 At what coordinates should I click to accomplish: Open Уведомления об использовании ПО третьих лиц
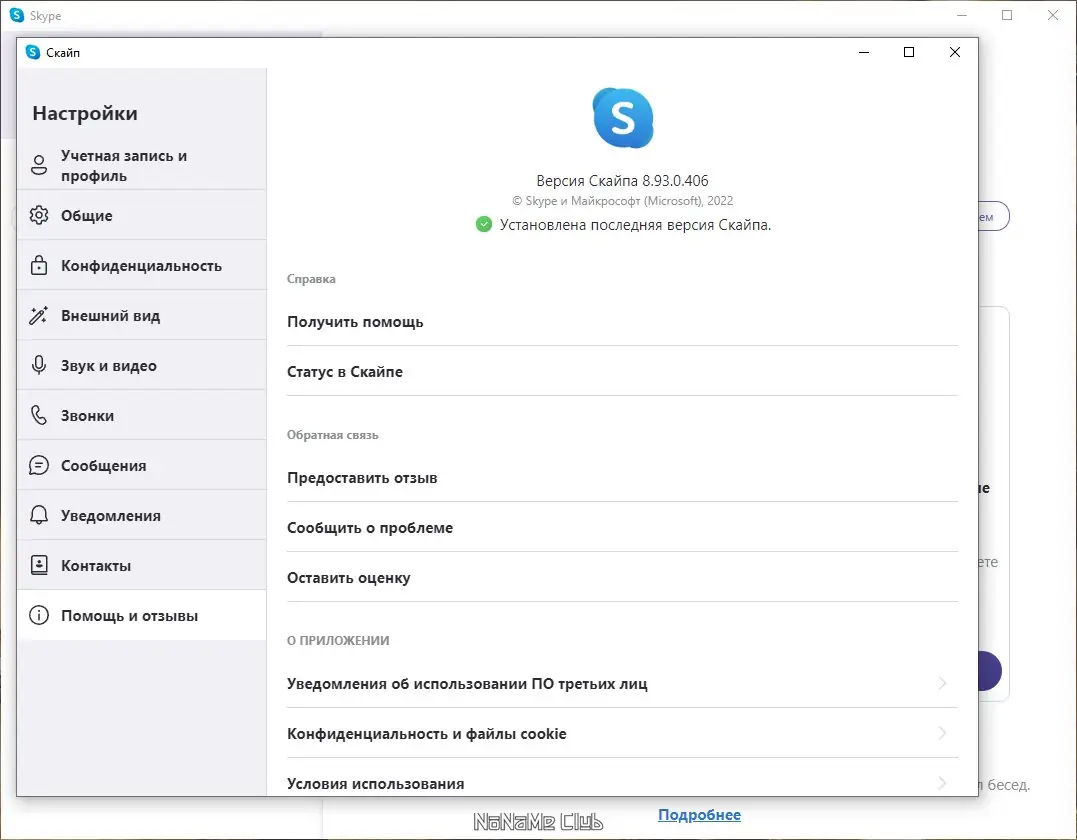622,683
